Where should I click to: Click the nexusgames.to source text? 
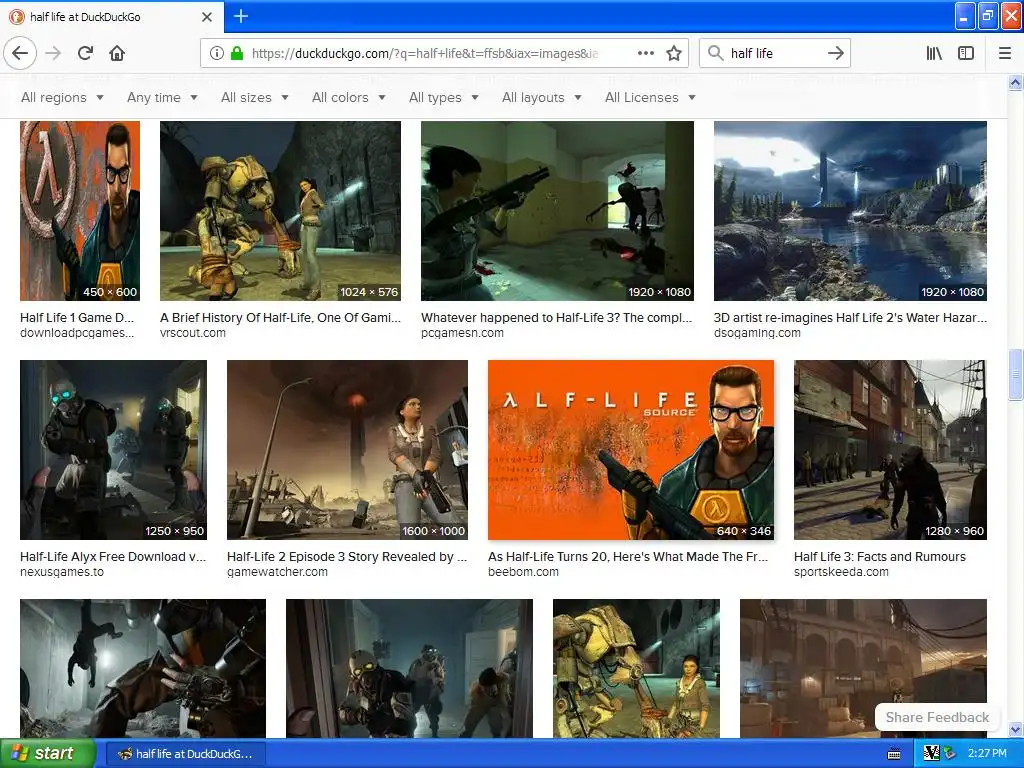tap(62, 571)
